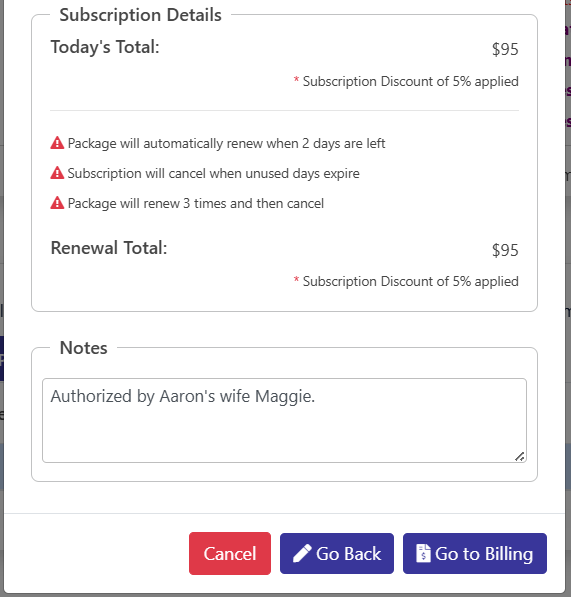Image resolution: width=571 pixels, height=597 pixels.
Task: Click the warning icon beside subscription cancel message
Action: [x=57, y=173]
